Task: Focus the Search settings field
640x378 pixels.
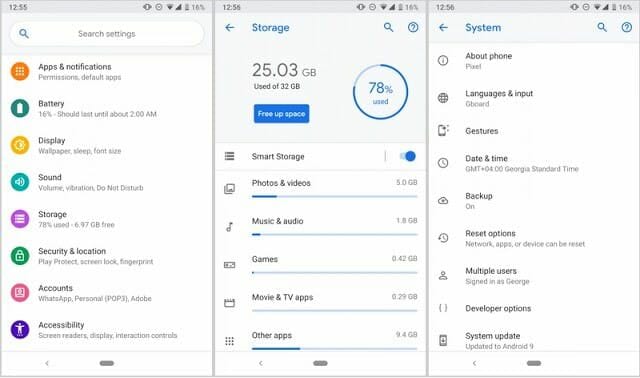Action: 107,33
